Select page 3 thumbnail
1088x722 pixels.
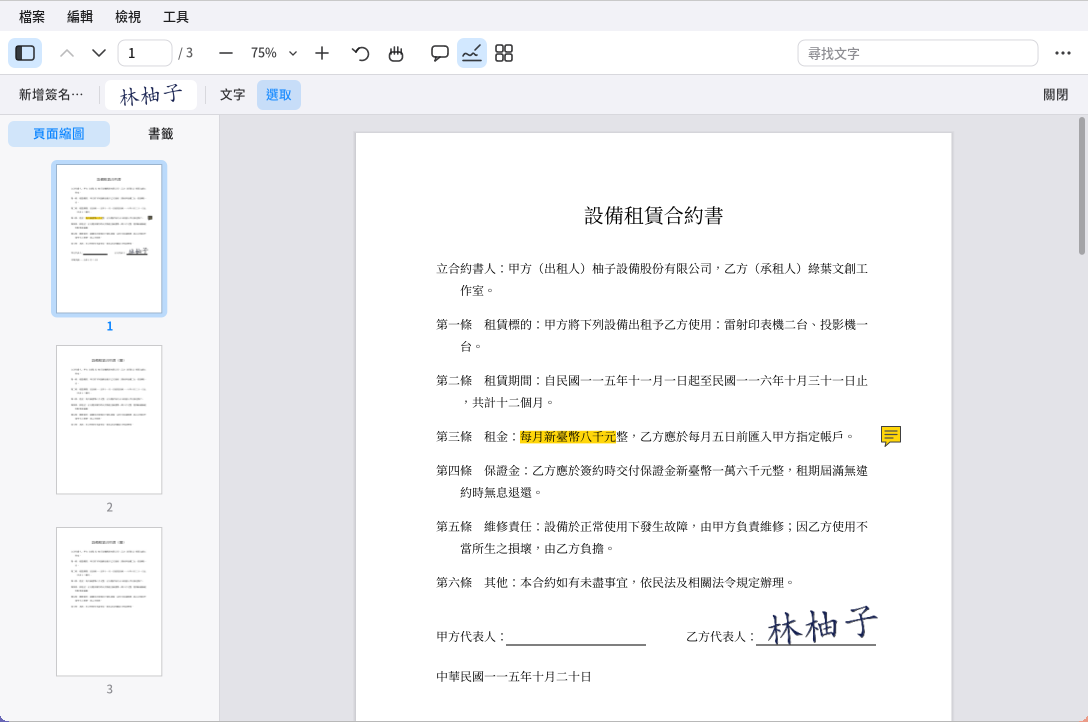(109, 601)
